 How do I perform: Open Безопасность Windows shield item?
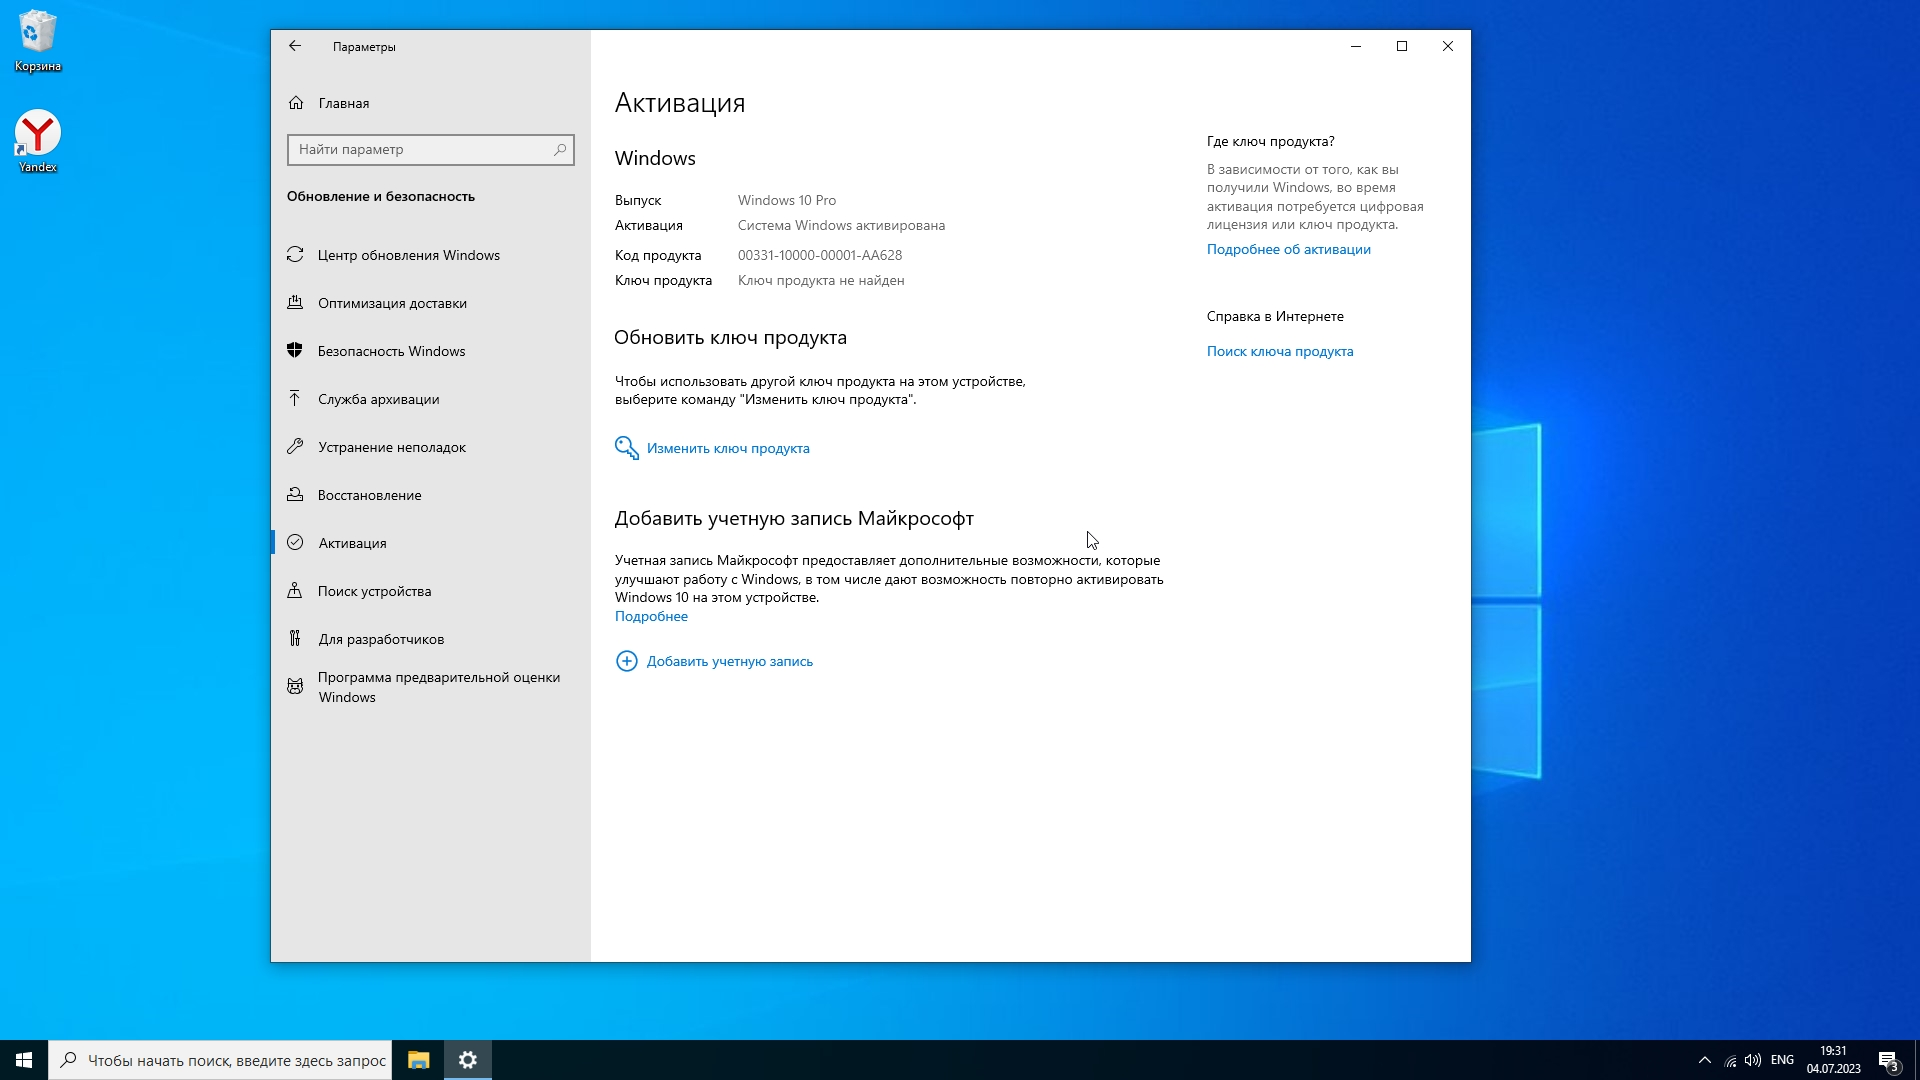(x=391, y=351)
